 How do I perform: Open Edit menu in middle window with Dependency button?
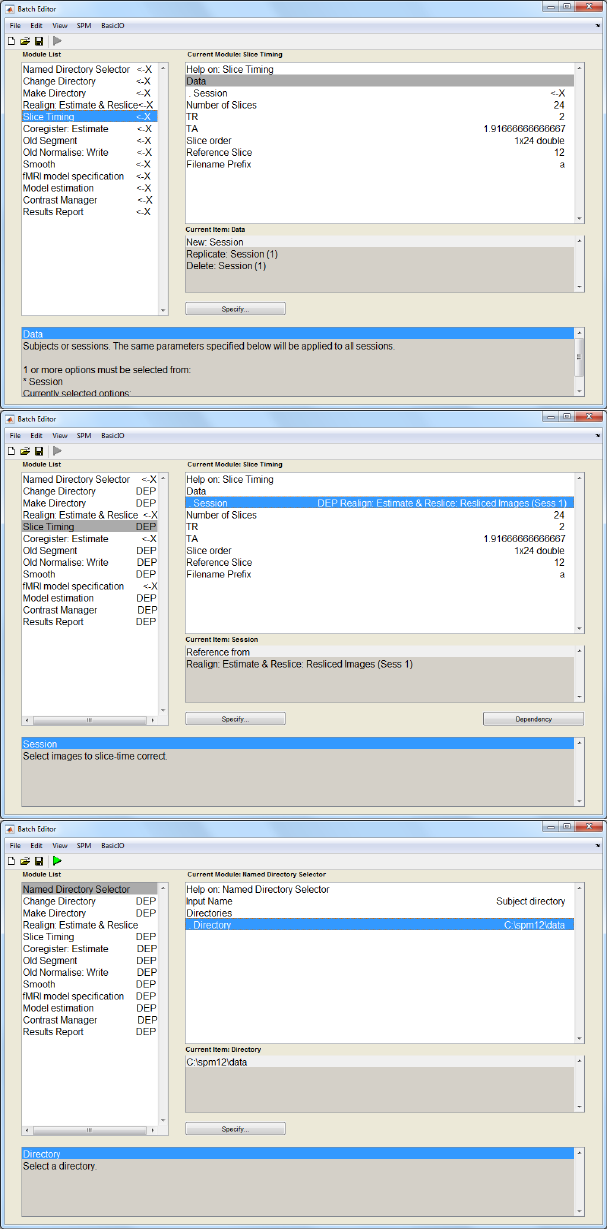click(x=36, y=435)
